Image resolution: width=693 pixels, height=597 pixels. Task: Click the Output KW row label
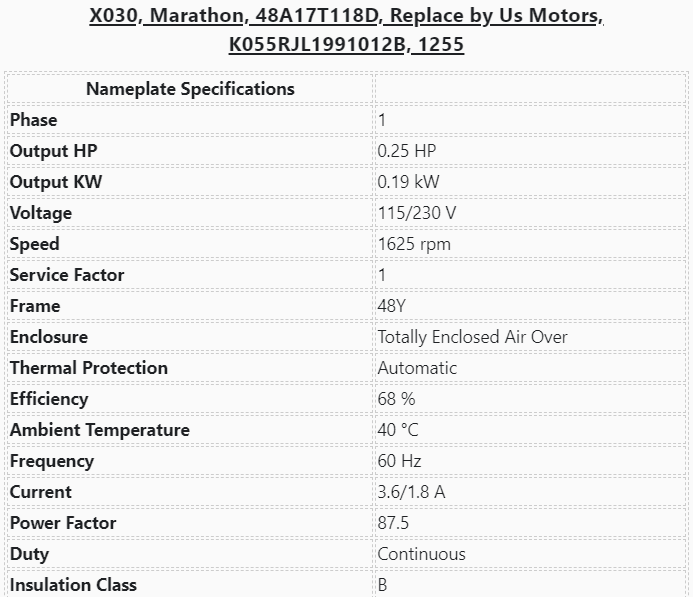coord(56,182)
